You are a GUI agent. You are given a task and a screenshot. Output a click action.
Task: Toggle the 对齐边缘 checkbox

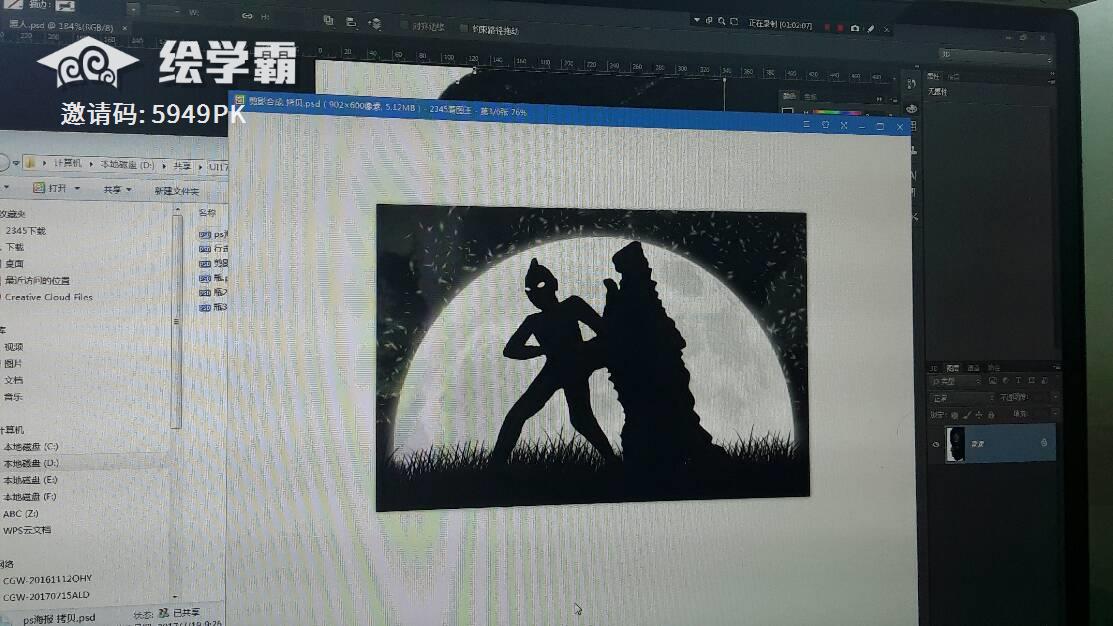click(x=403, y=25)
